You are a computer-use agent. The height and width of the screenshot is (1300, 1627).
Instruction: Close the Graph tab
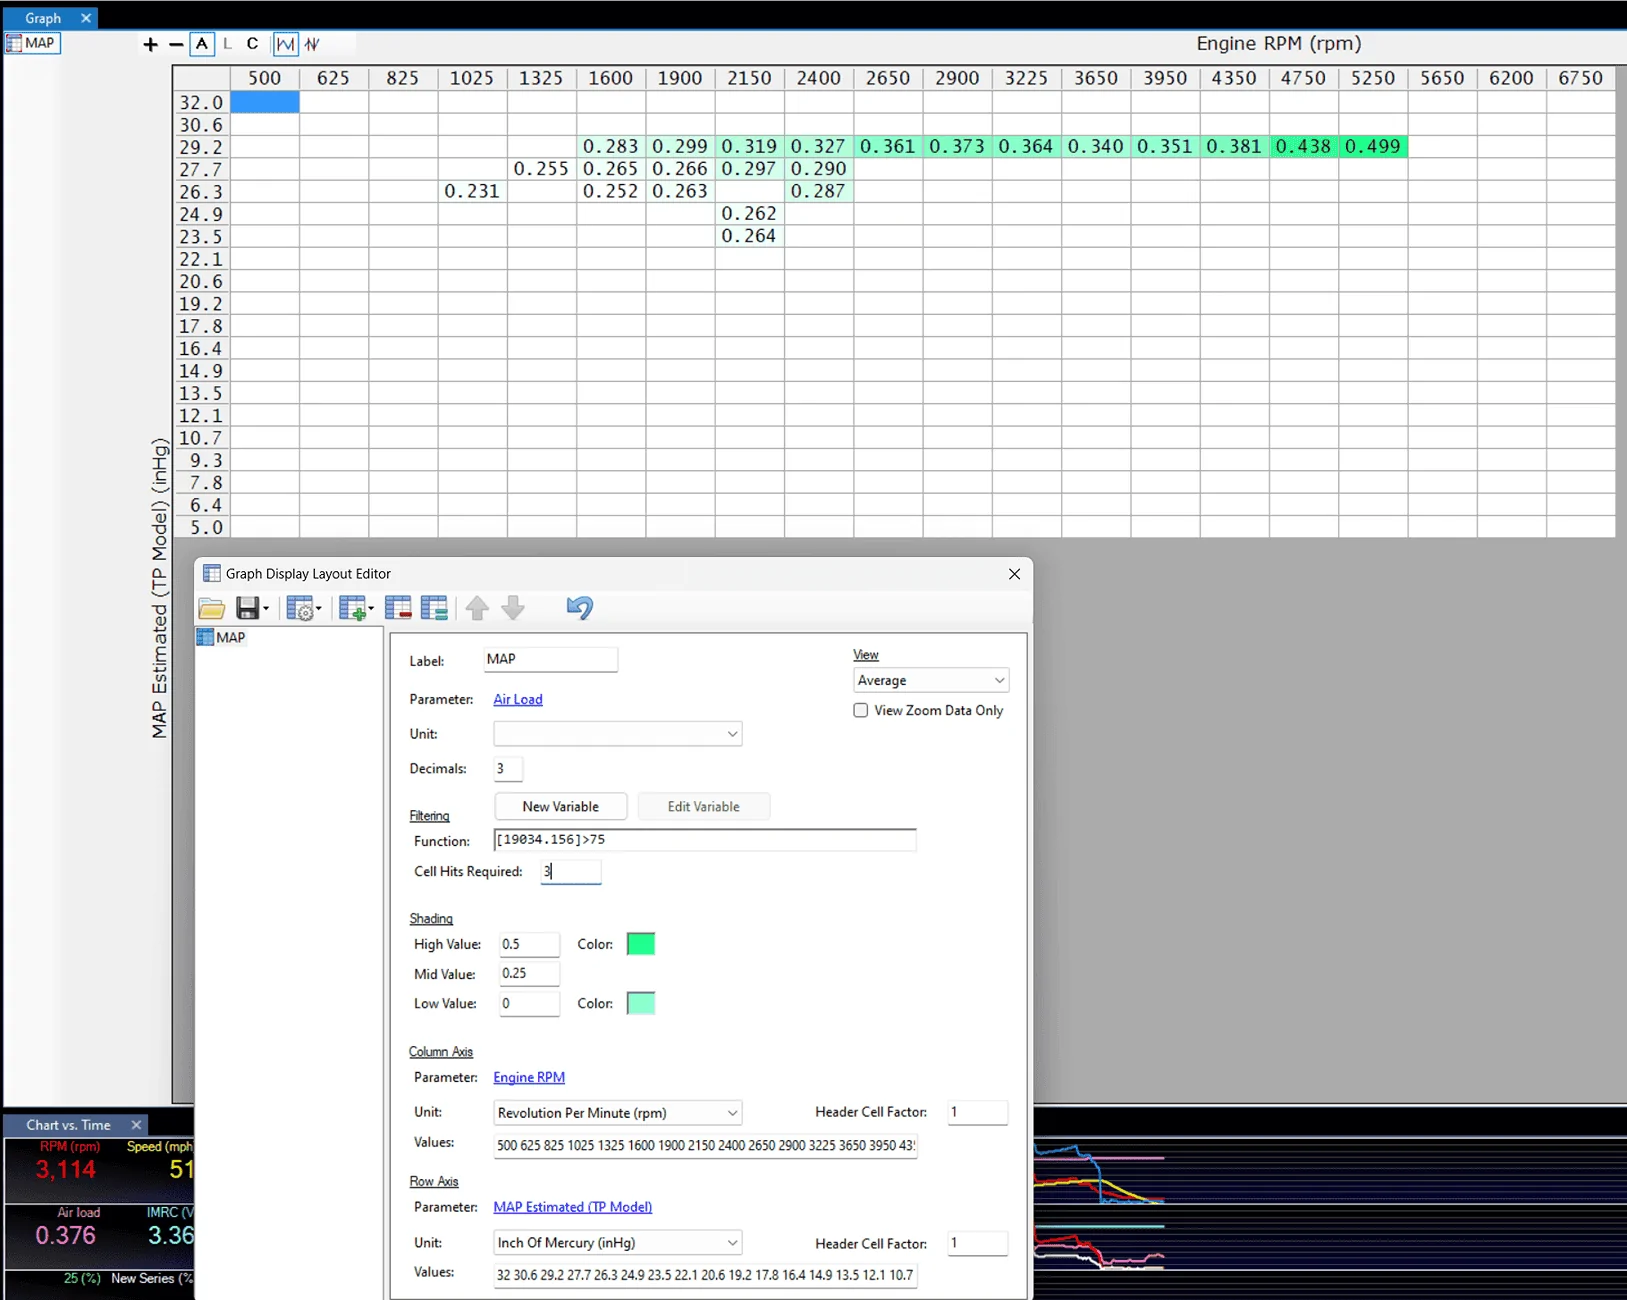(x=86, y=18)
